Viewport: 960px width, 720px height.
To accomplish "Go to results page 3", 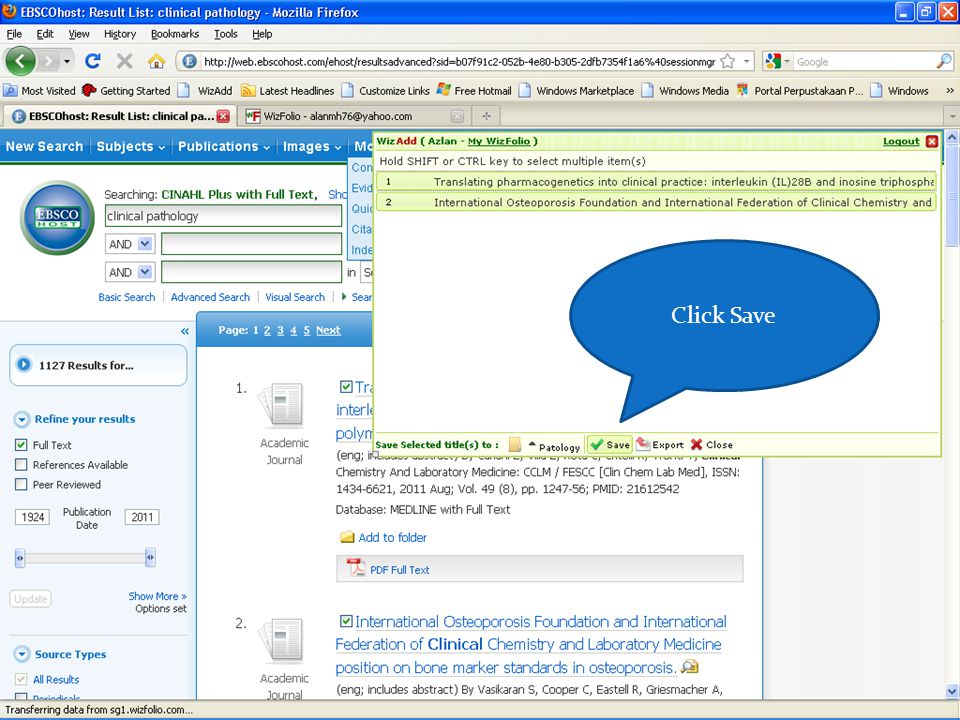I will [280, 331].
